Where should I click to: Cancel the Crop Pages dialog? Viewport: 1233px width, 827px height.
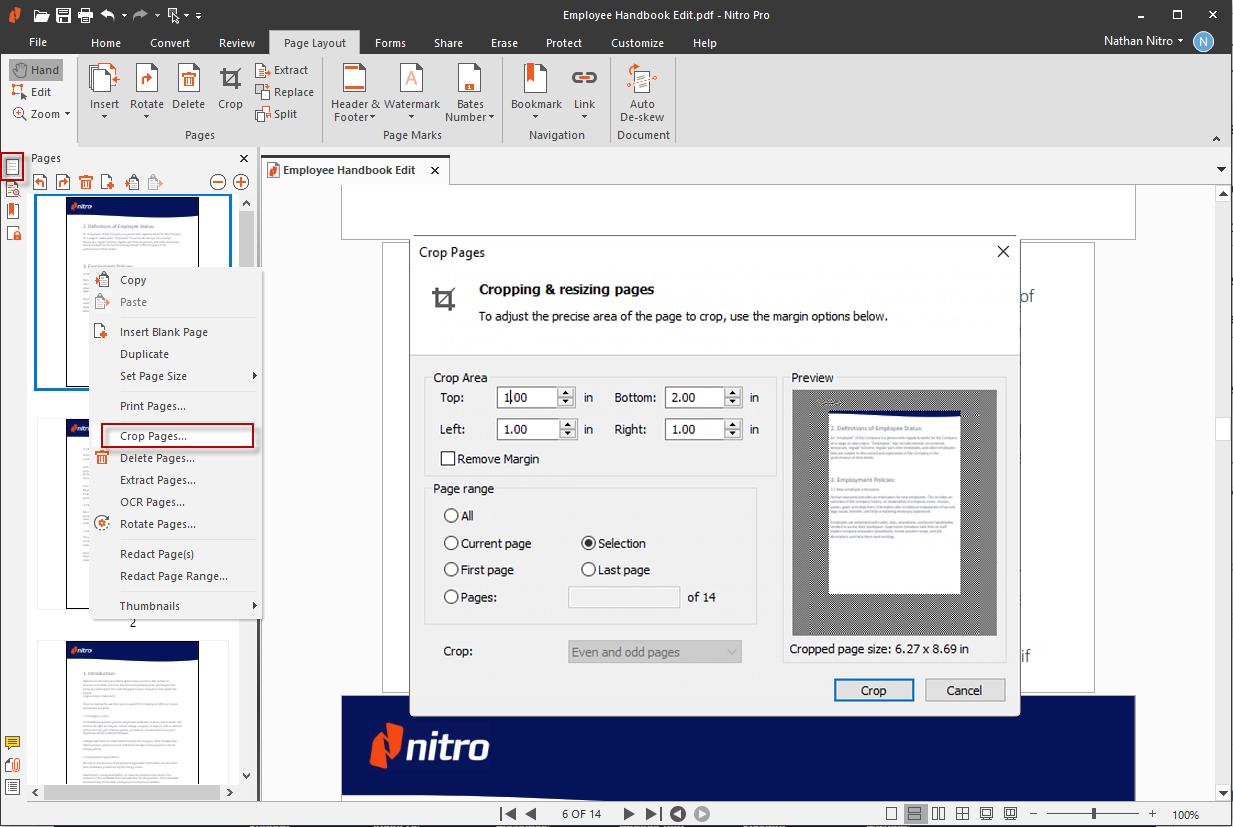tap(963, 690)
